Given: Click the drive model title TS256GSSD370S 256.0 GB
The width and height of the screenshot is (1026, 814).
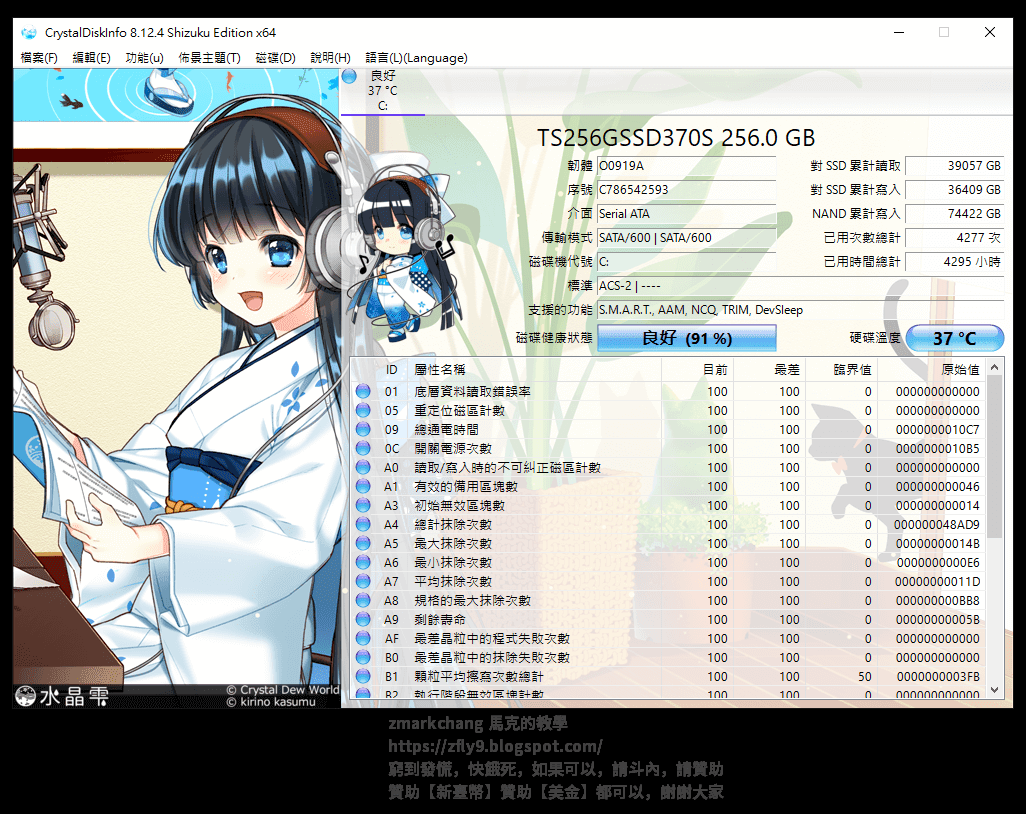Looking at the screenshot, I should pyautogui.click(x=676, y=138).
